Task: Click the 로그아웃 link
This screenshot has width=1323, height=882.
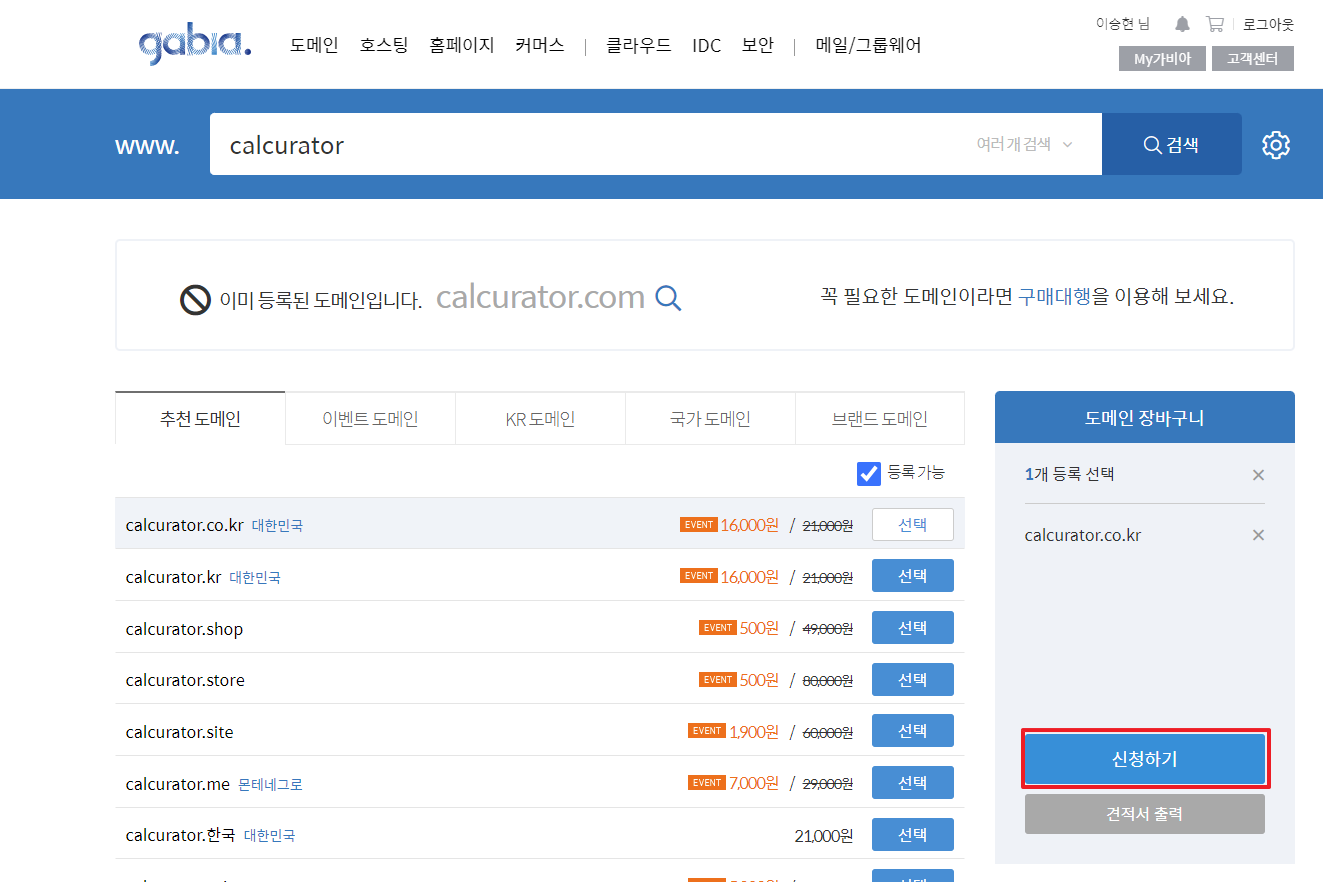Action: (1268, 24)
